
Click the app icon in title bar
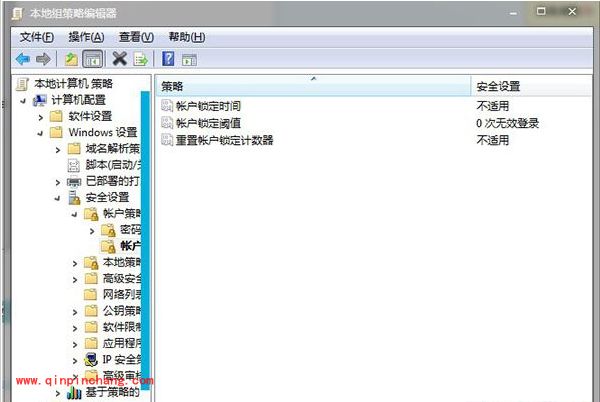(x=18, y=13)
